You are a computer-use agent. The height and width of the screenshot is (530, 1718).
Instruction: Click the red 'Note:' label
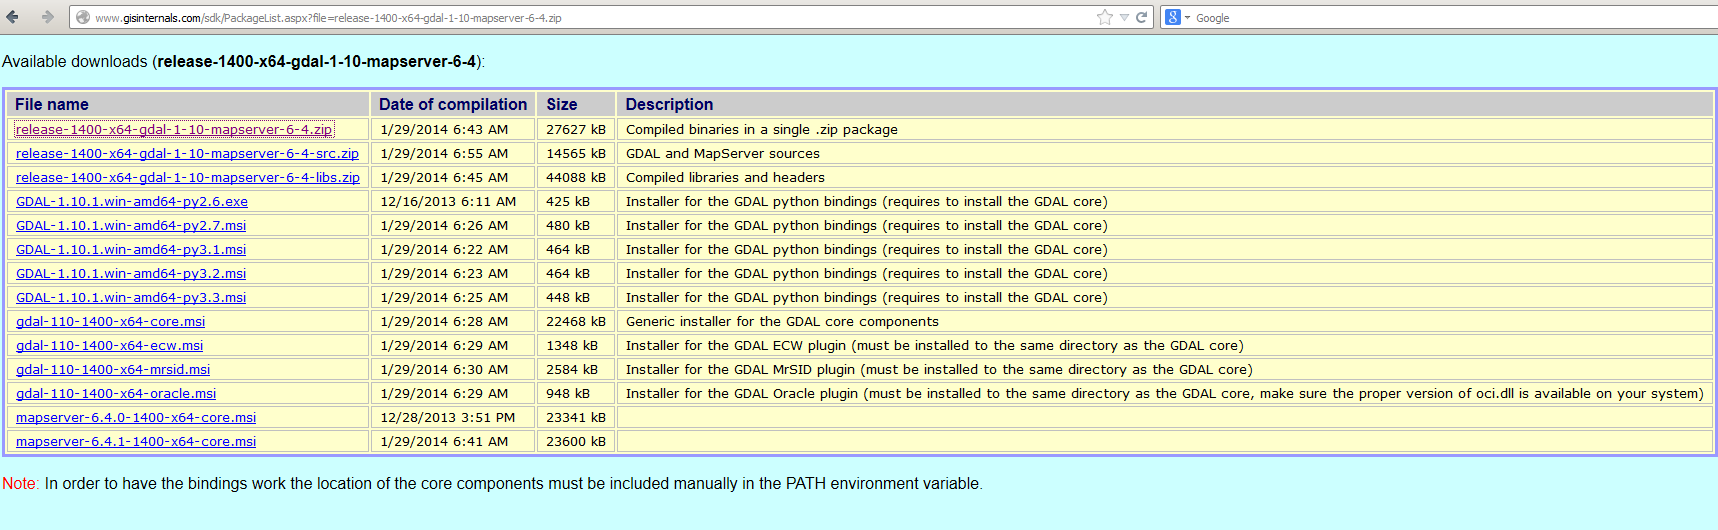point(20,483)
